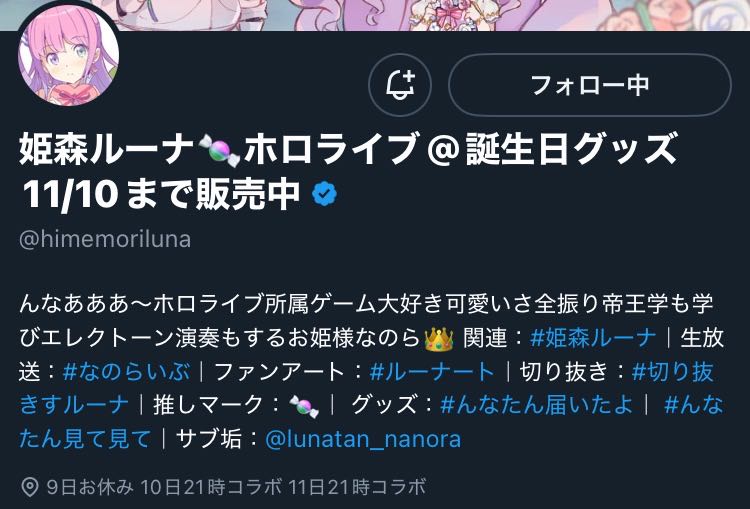The image size is (750, 509).
Task: Toggle the フォロー中 following button
Action: [x=590, y=85]
